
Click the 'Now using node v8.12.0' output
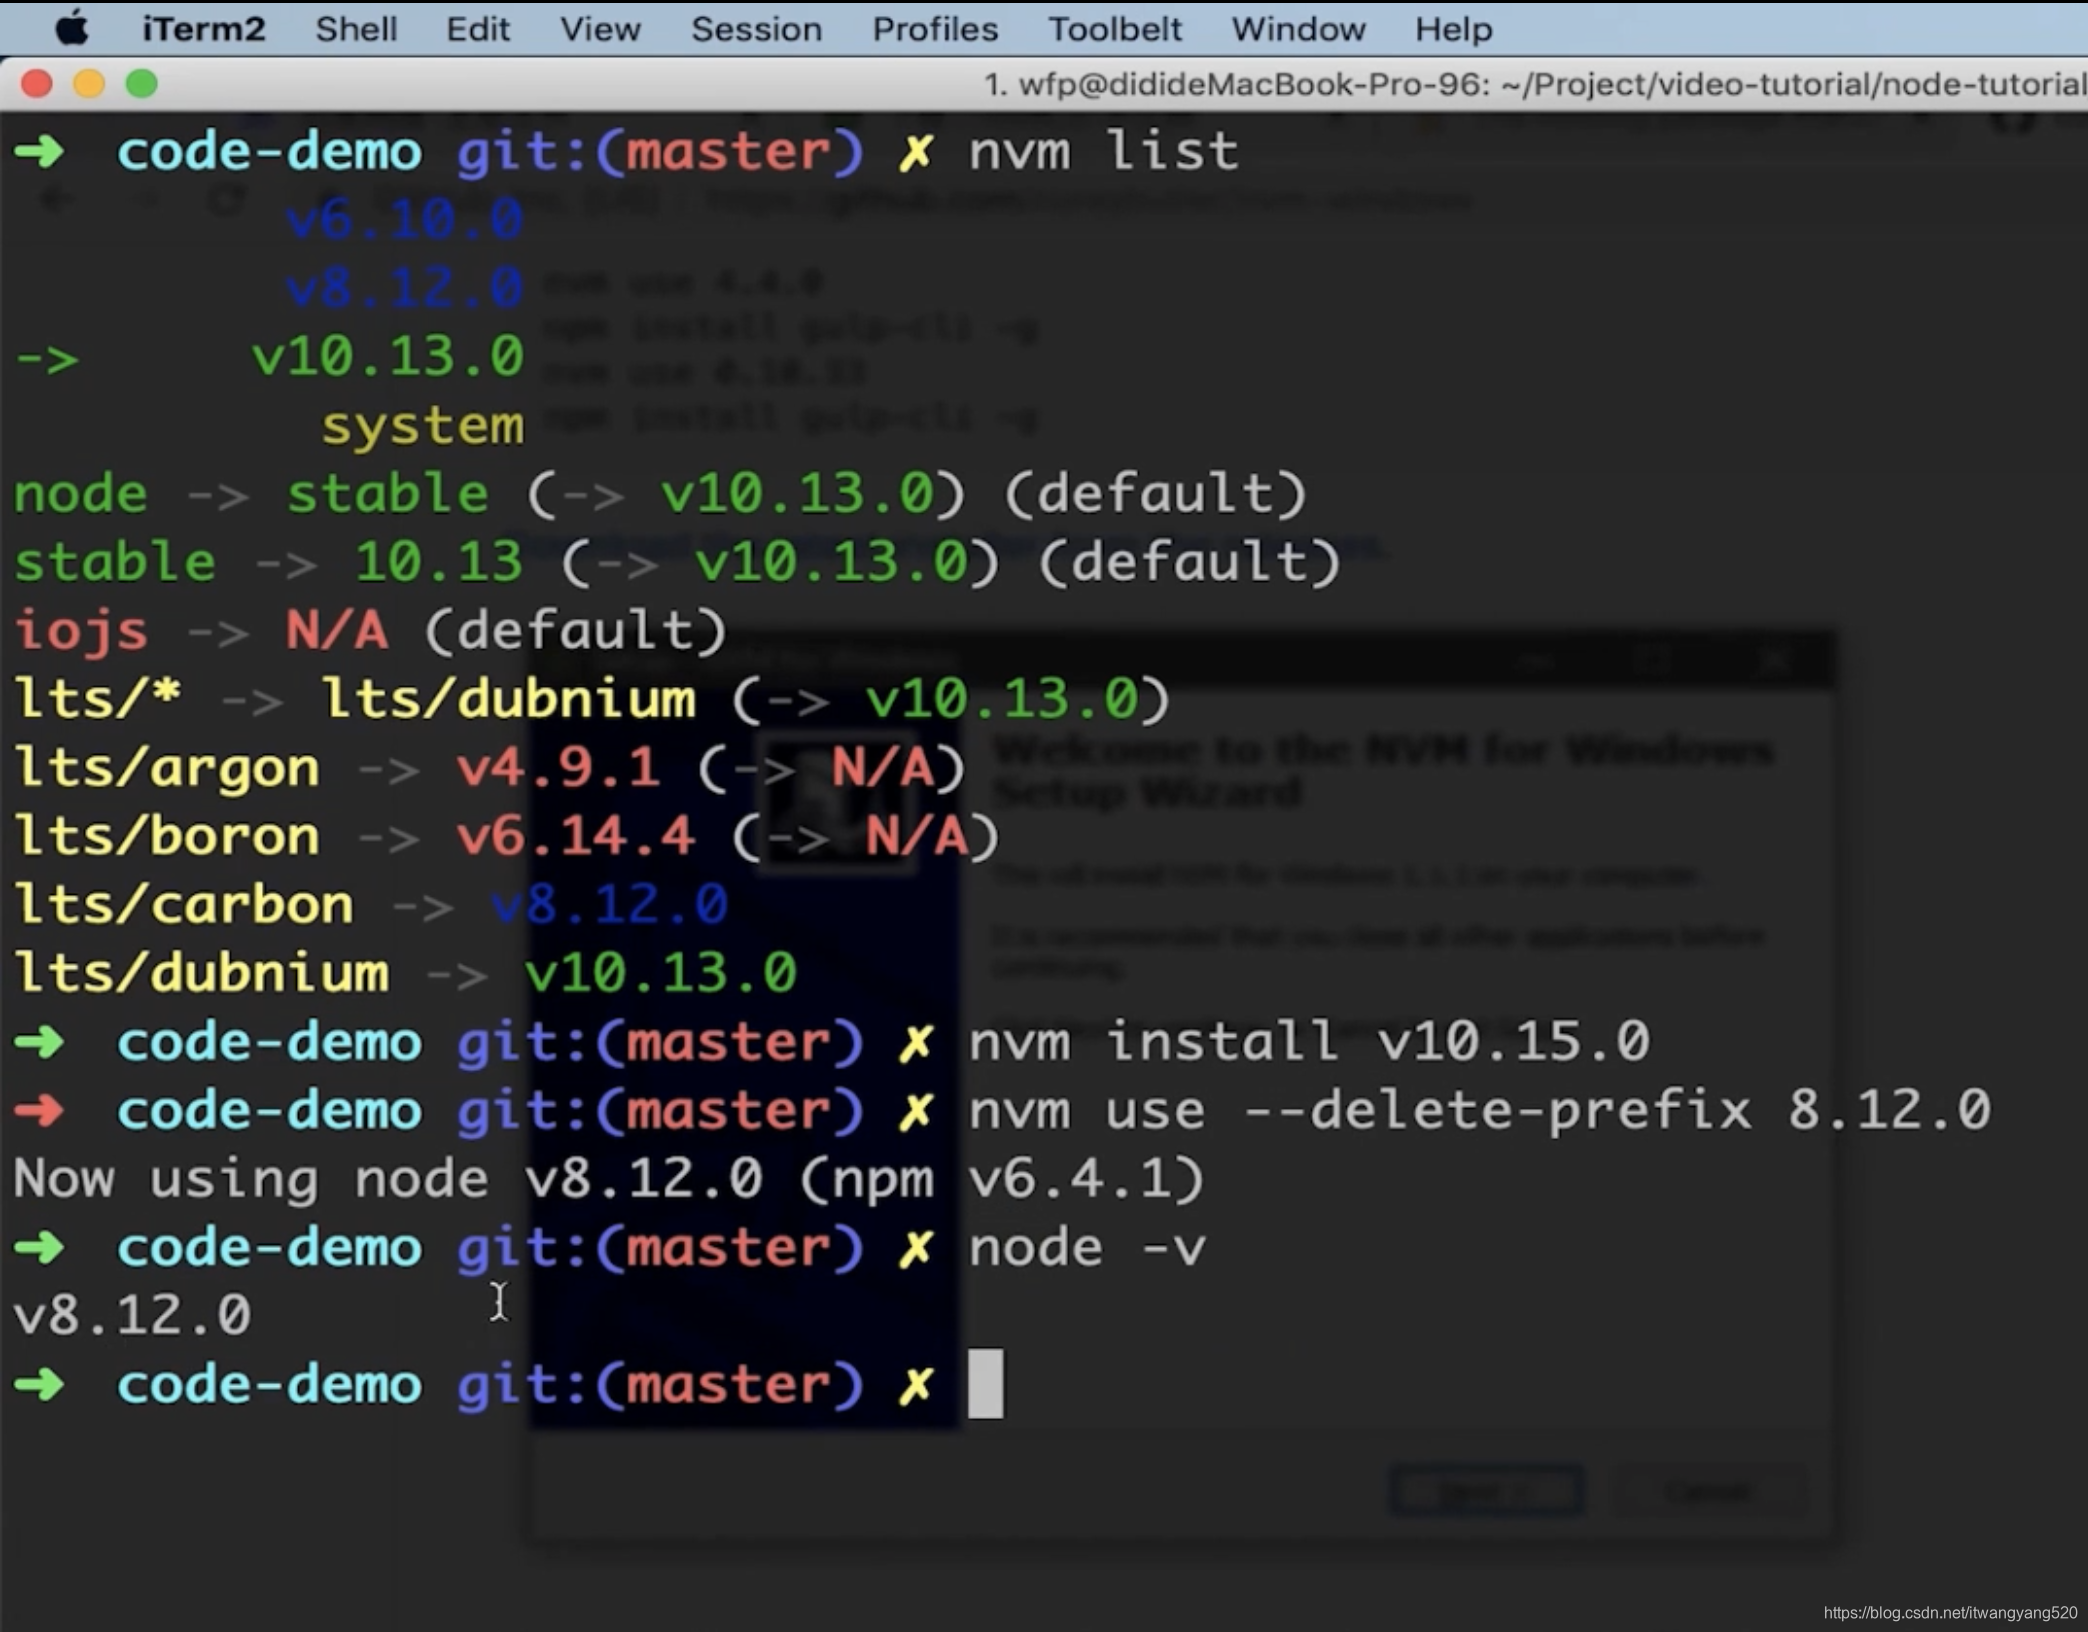tap(609, 1179)
